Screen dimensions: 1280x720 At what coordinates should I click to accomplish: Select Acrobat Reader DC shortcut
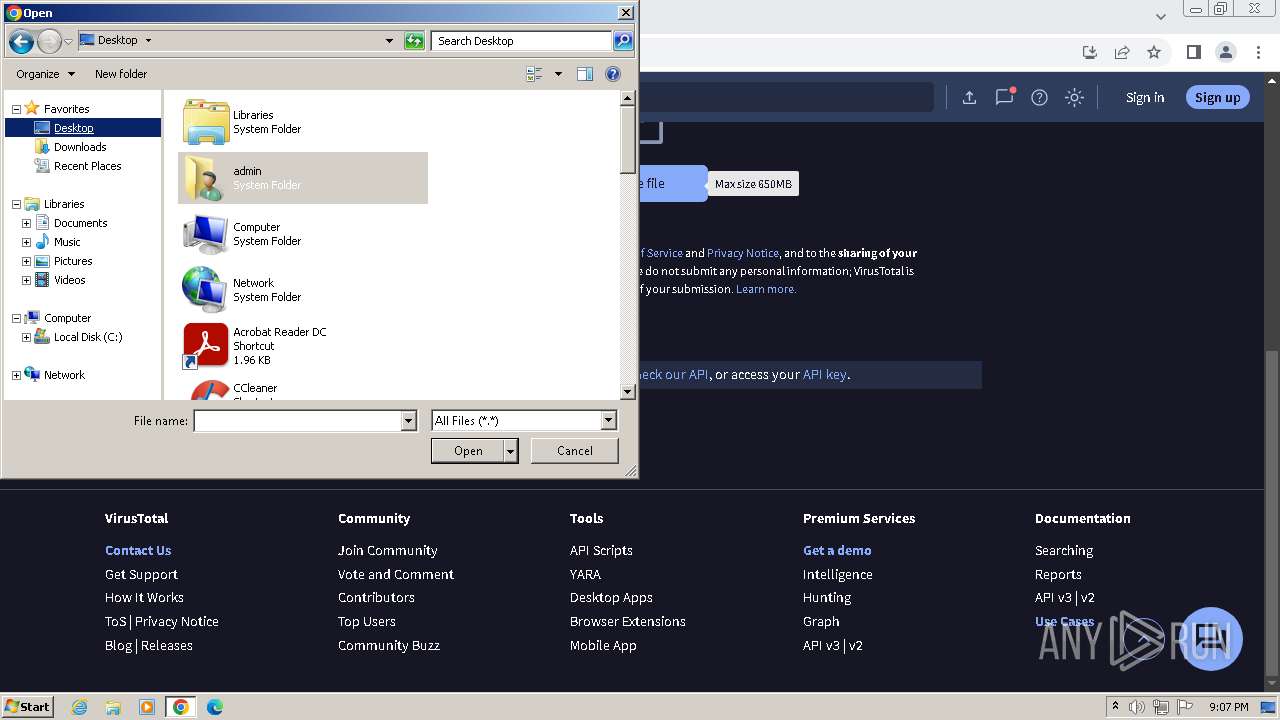[303, 346]
